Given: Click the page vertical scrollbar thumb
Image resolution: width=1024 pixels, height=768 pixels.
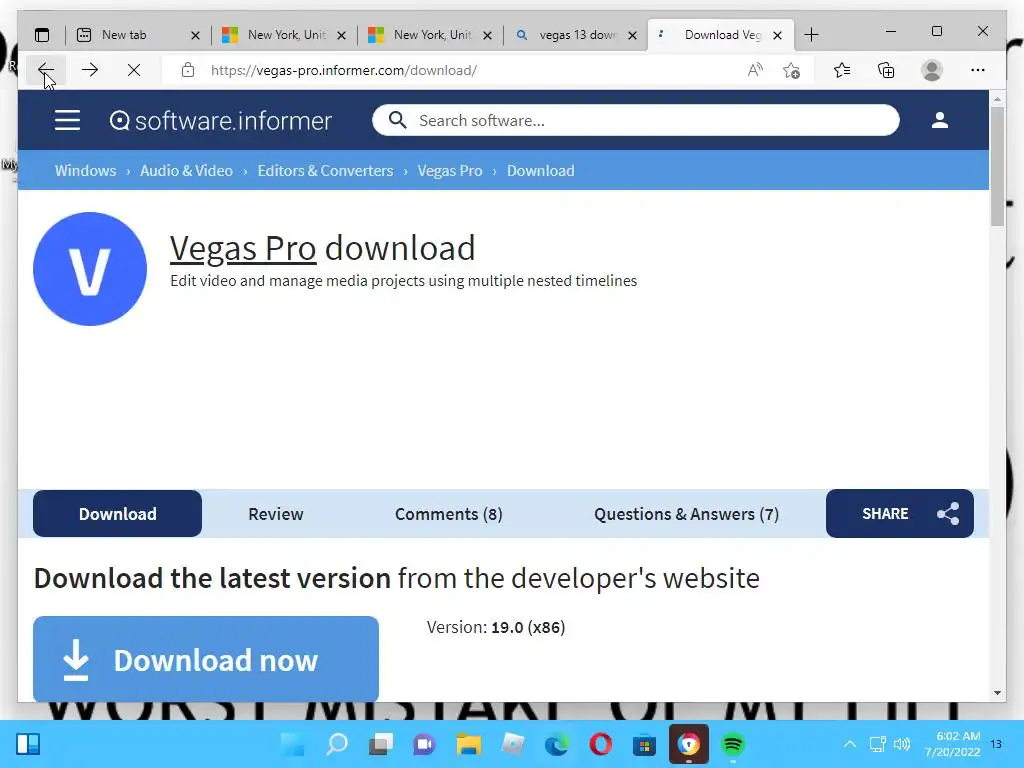Looking at the screenshot, I should [997, 166].
